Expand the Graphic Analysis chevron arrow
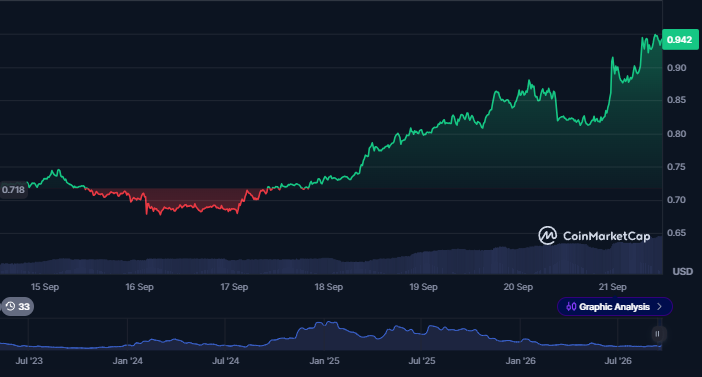 [659, 307]
